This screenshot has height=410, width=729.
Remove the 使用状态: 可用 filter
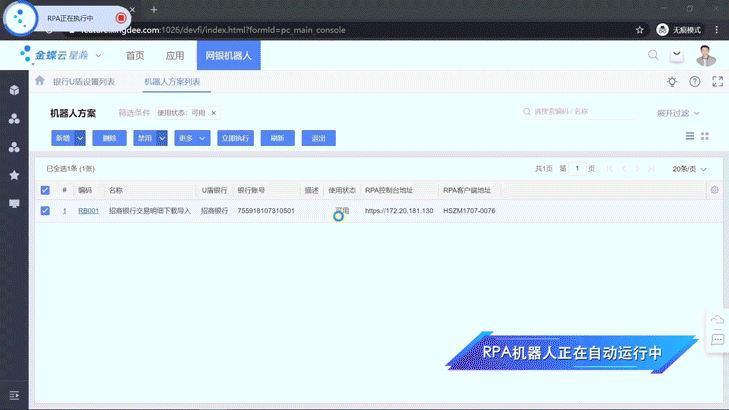click(x=214, y=113)
